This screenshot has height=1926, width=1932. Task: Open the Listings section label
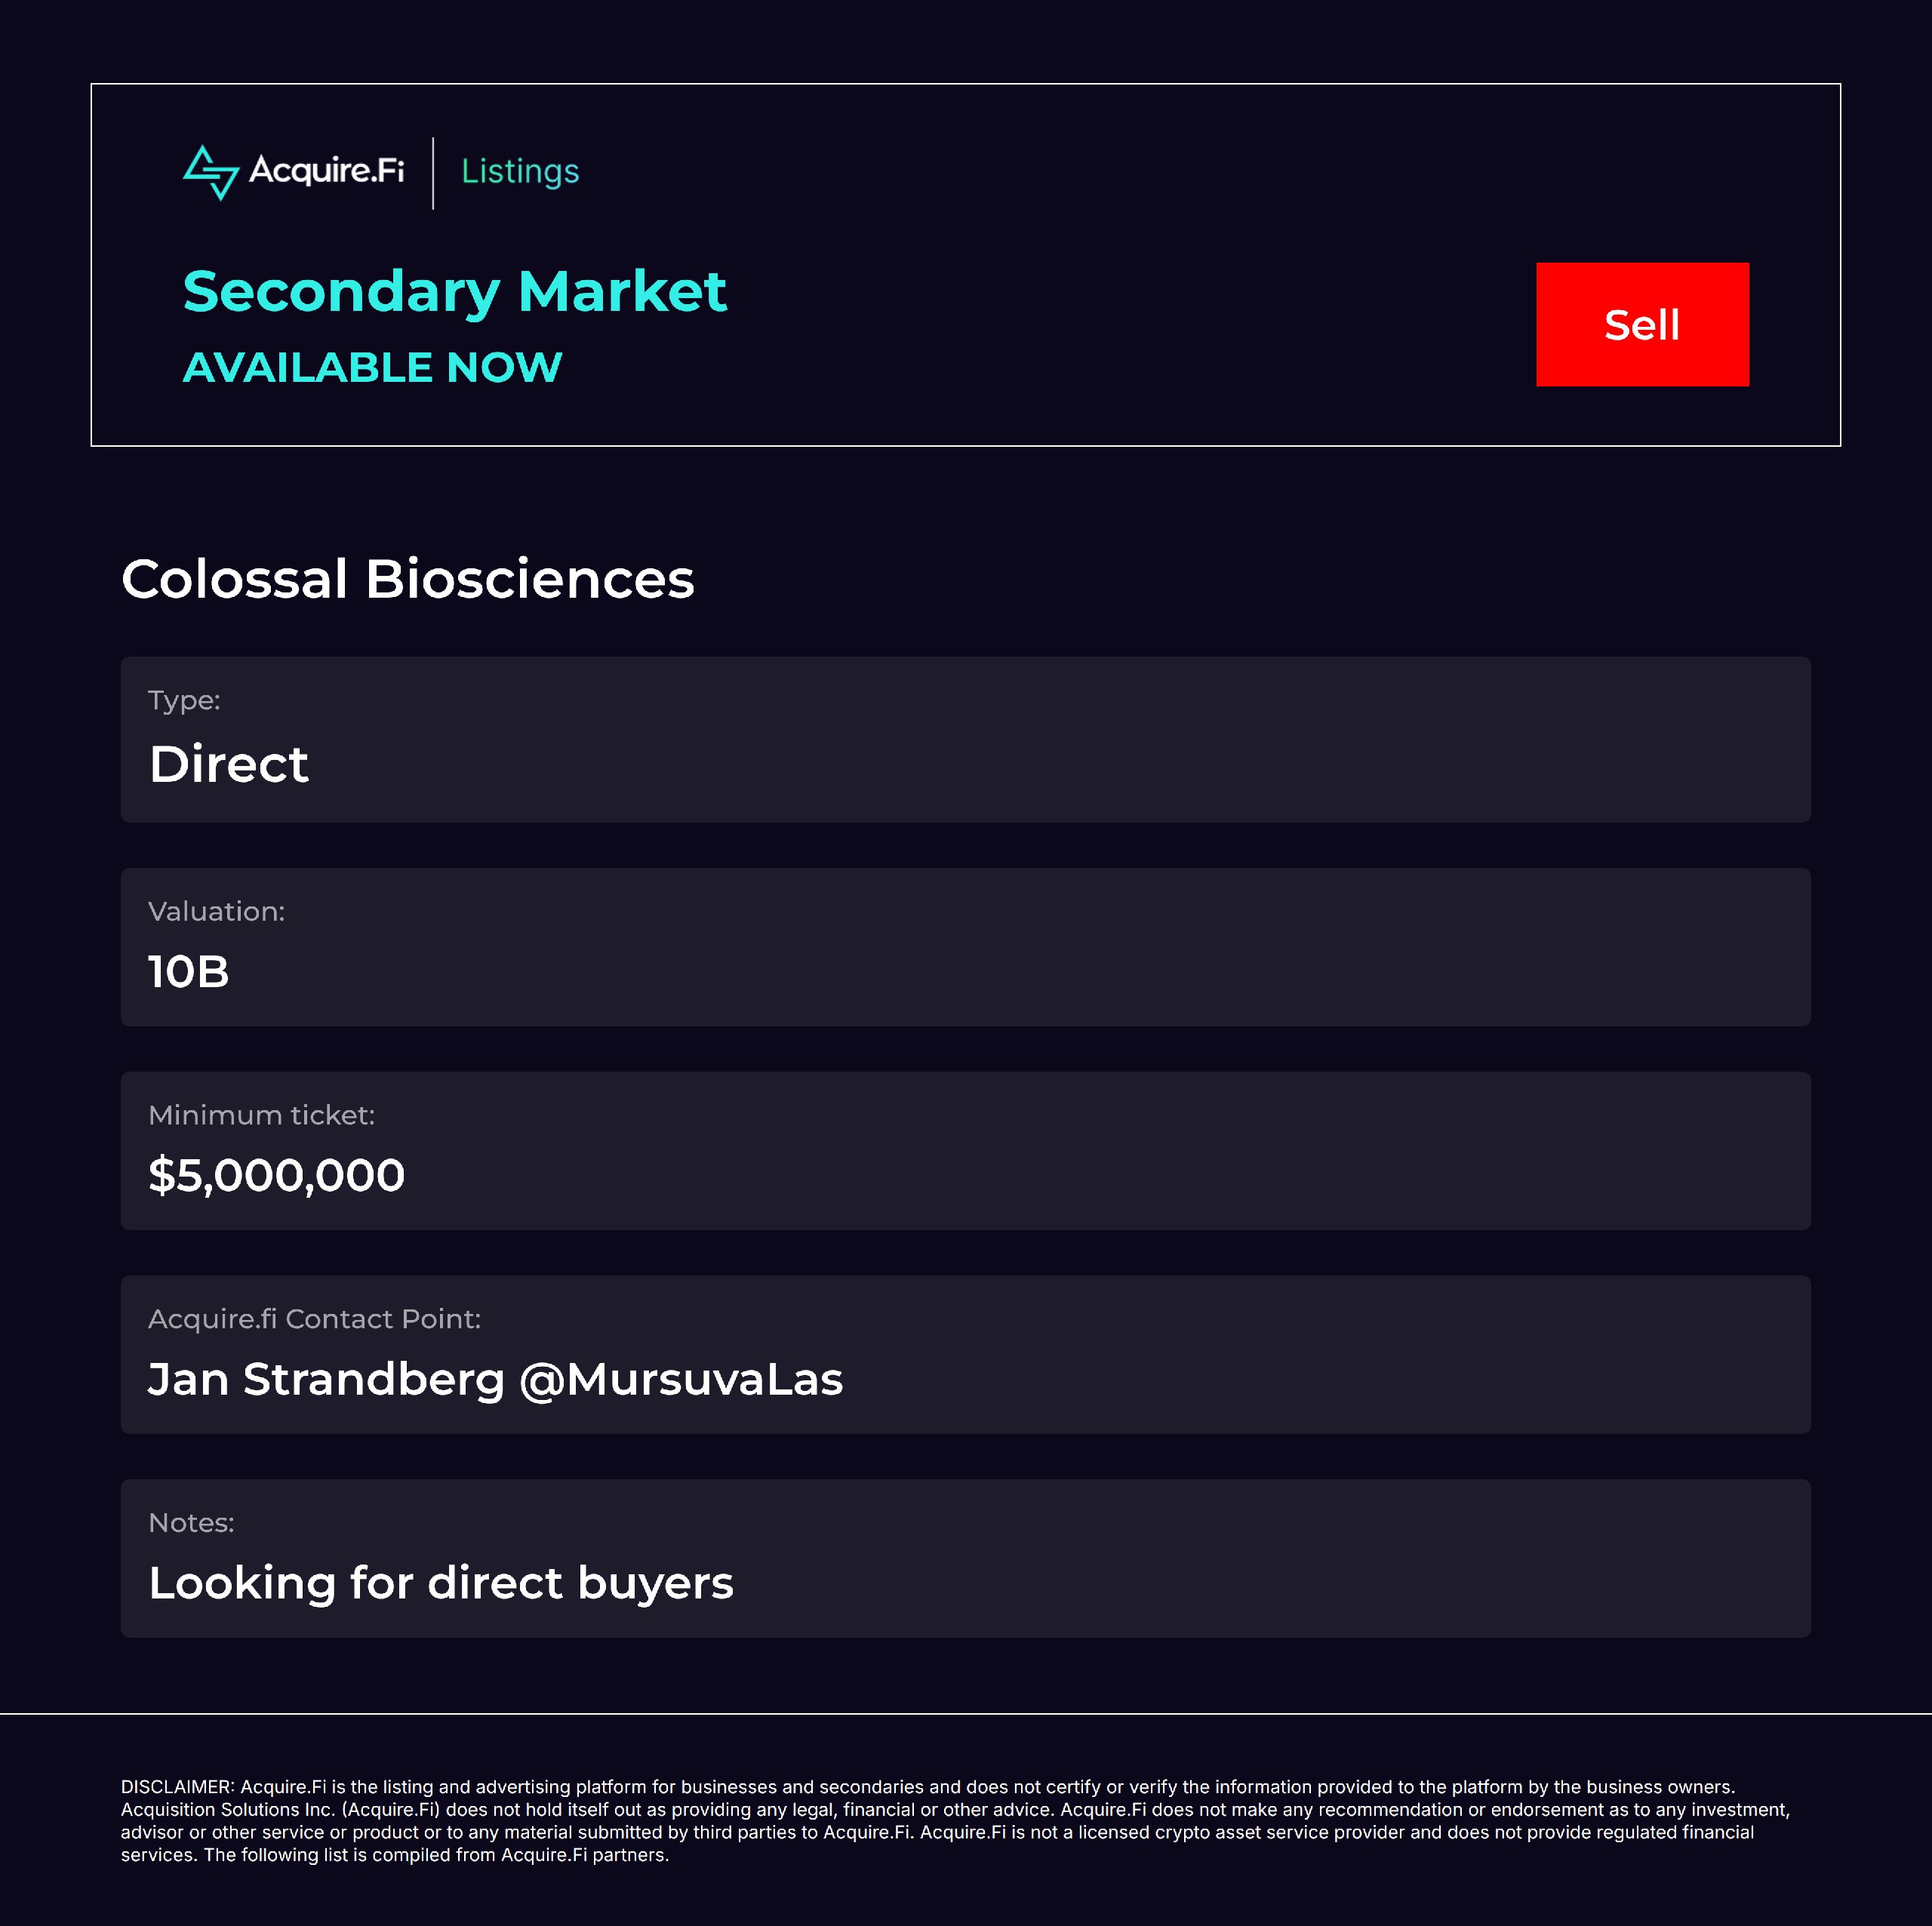coord(520,172)
